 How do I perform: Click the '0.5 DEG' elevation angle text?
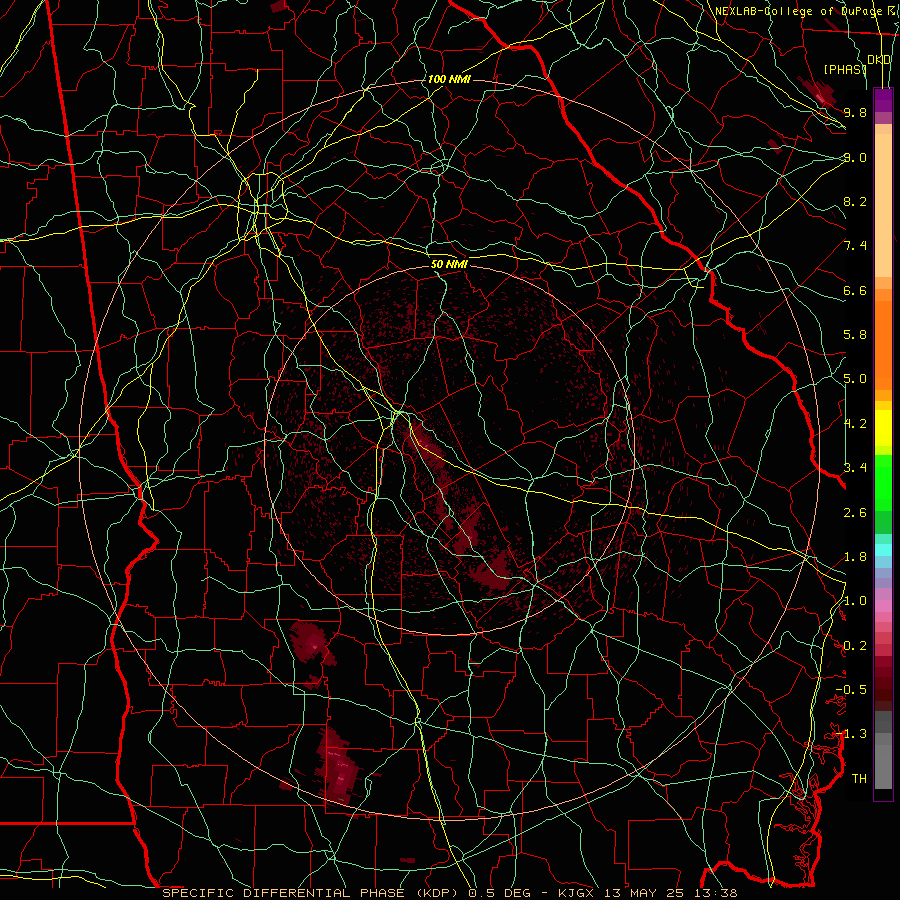coord(499,893)
